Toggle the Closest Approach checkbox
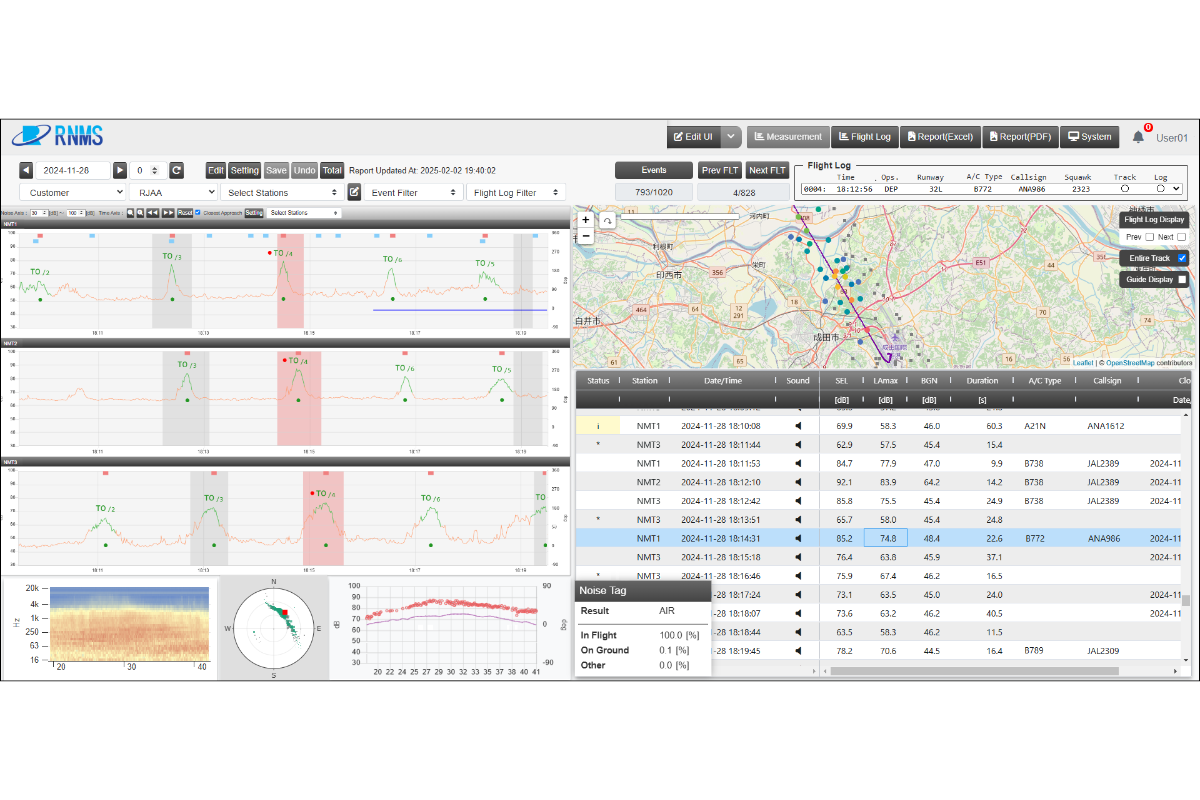 197,212
